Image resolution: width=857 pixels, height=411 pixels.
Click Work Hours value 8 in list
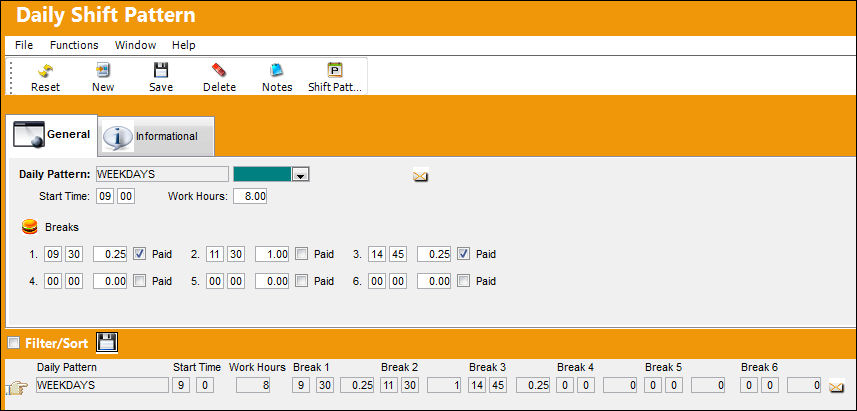click(253, 385)
